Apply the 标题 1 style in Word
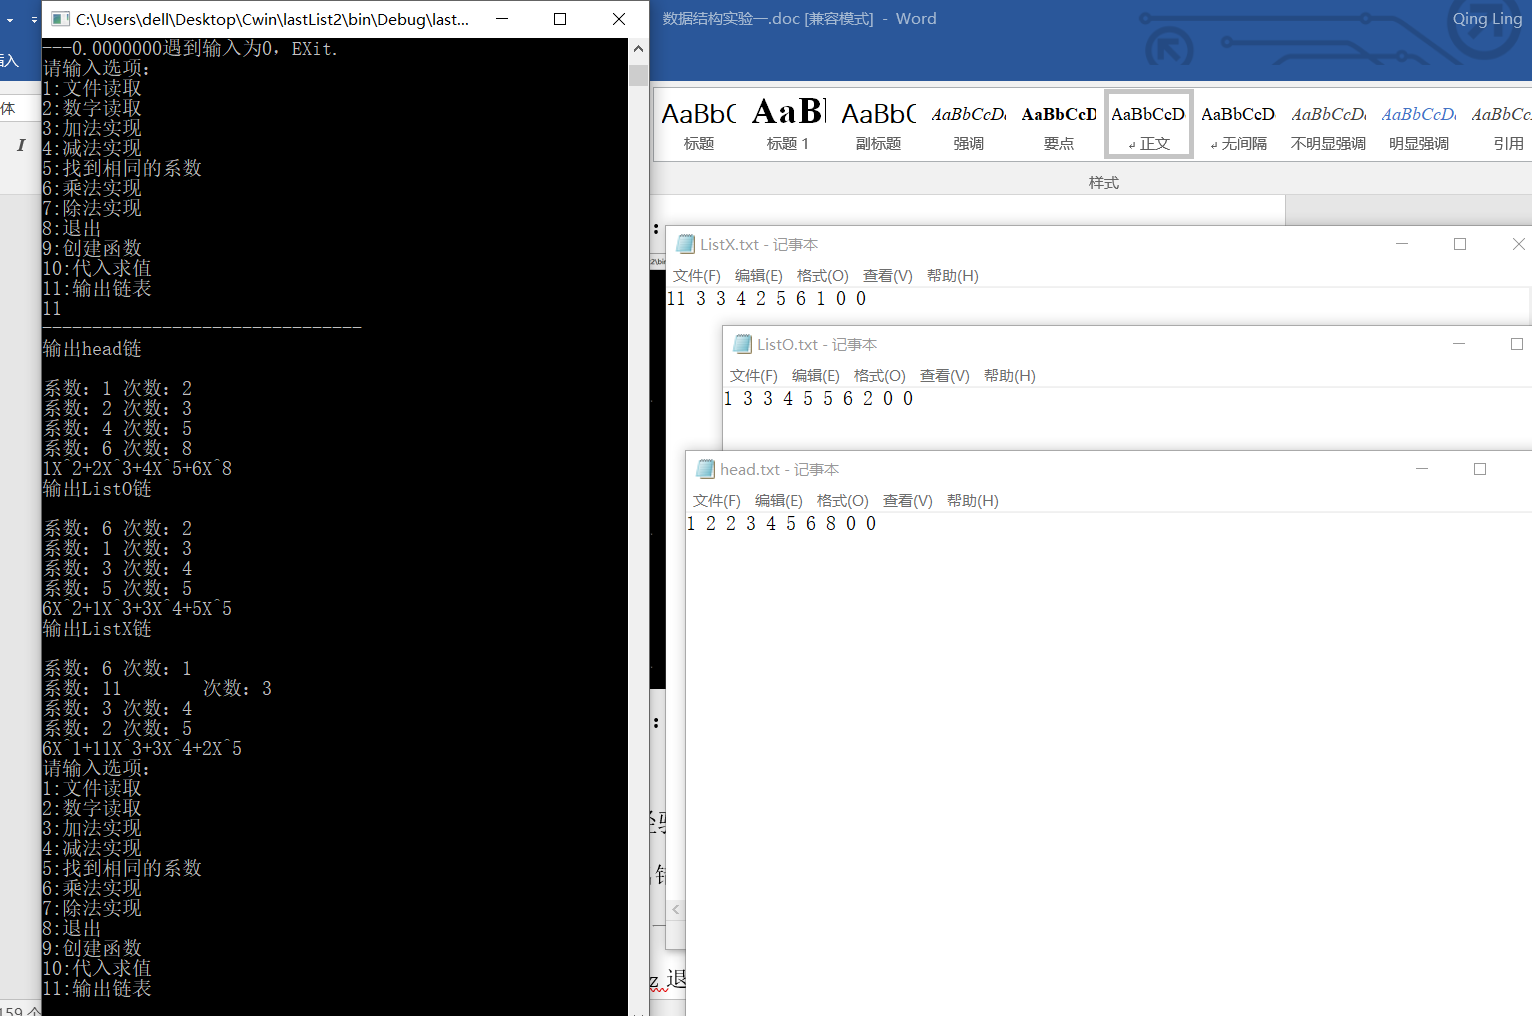Image resolution: width=1532 pixels, height=1016 pixels. [x=788, y=125]
